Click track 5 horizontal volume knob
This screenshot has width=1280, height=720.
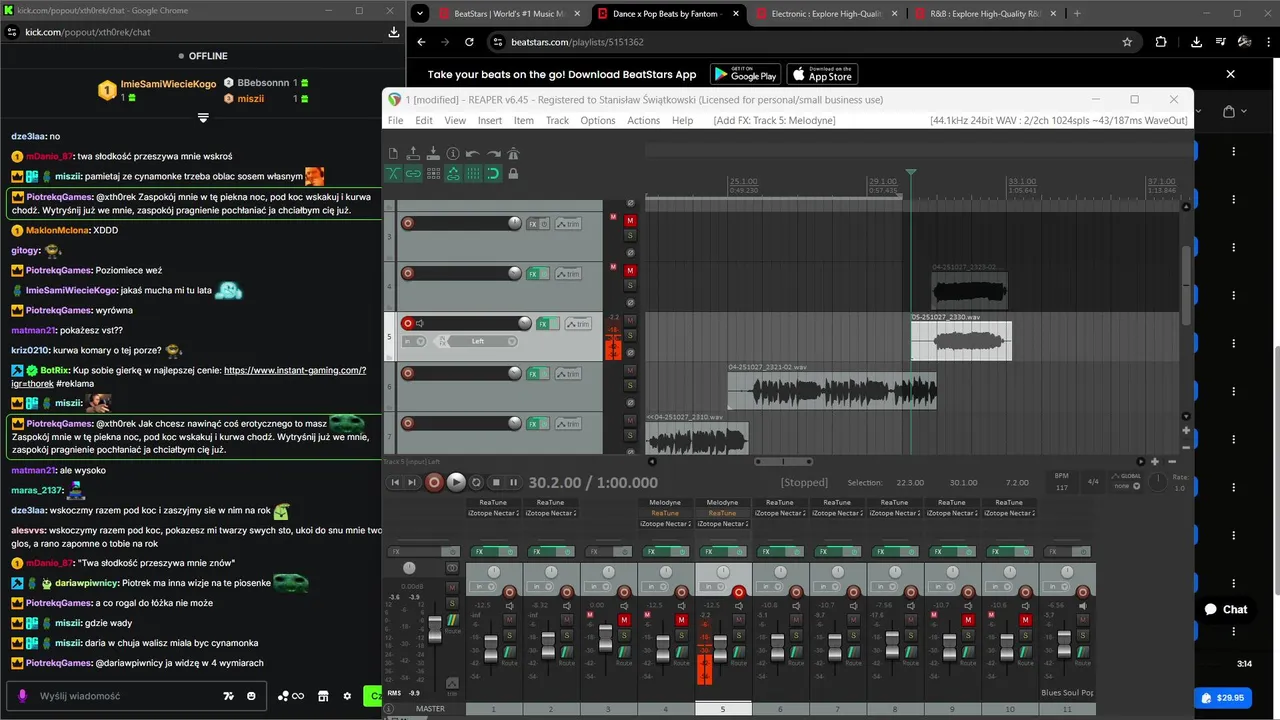(x=525, y=323)
